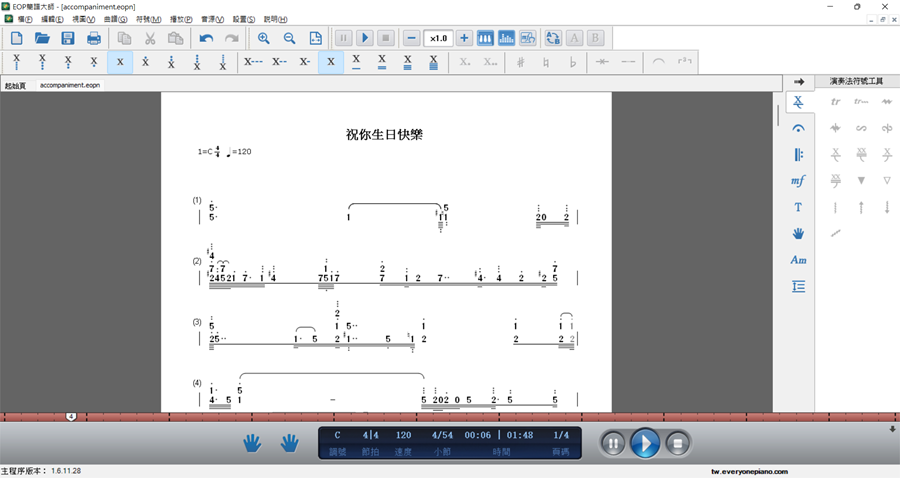Add a single augmentation dot X.

465,62
